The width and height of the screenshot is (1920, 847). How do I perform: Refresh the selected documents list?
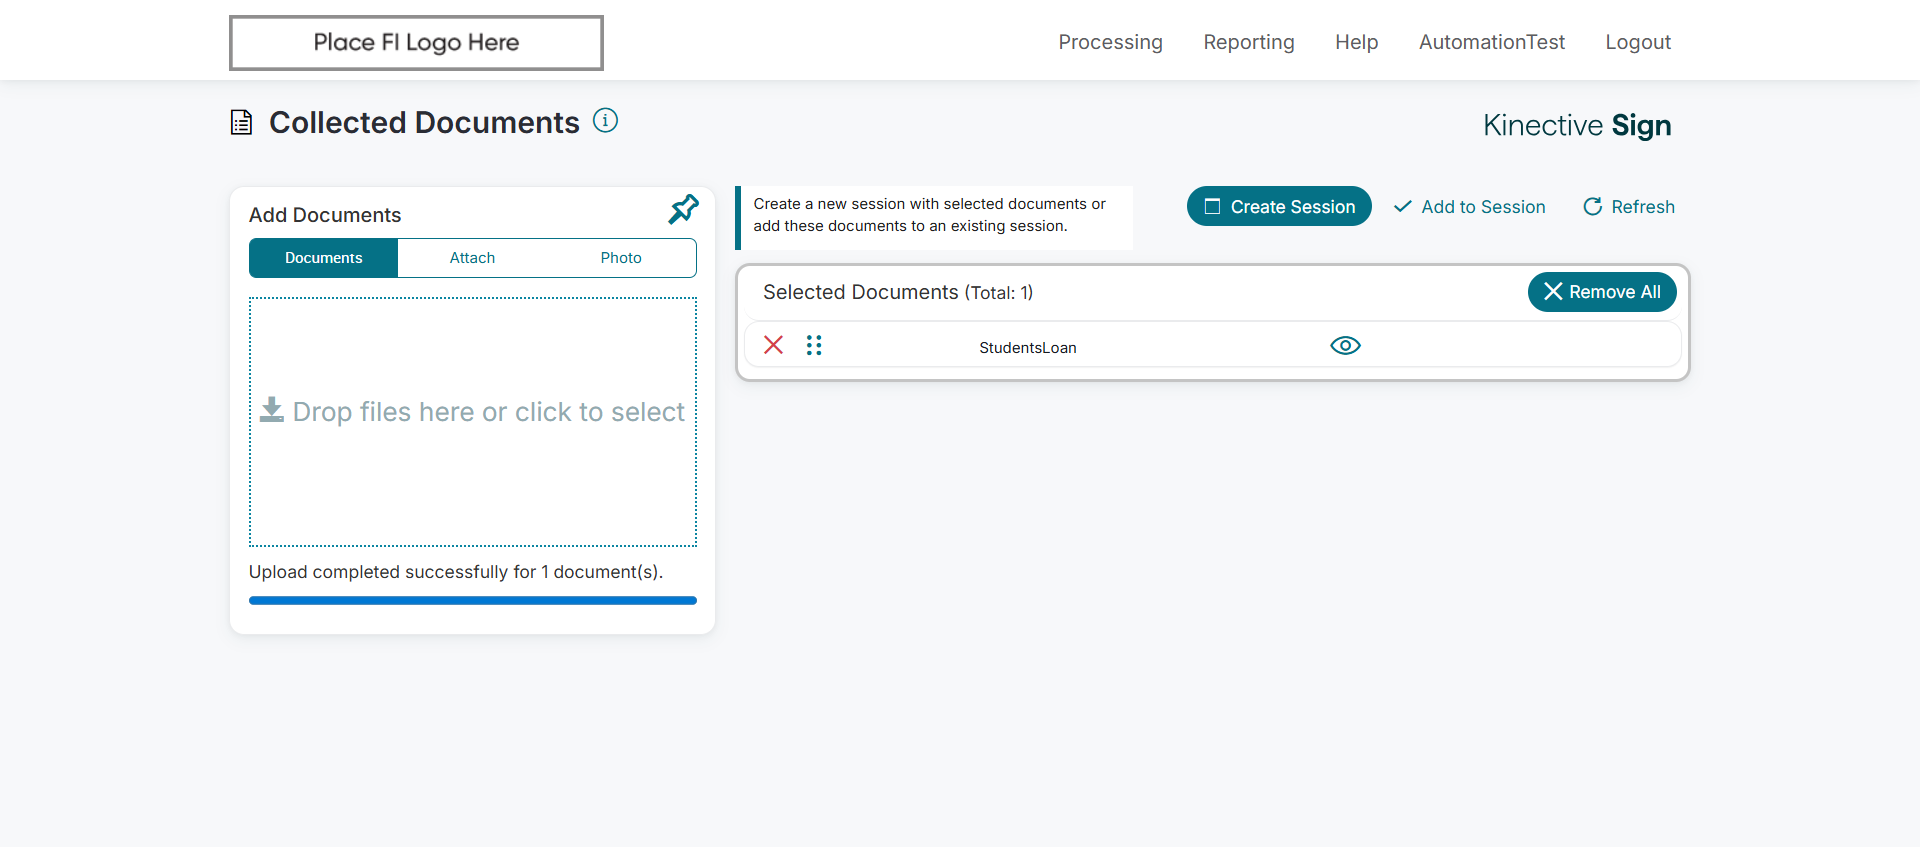coord(1628,207)
